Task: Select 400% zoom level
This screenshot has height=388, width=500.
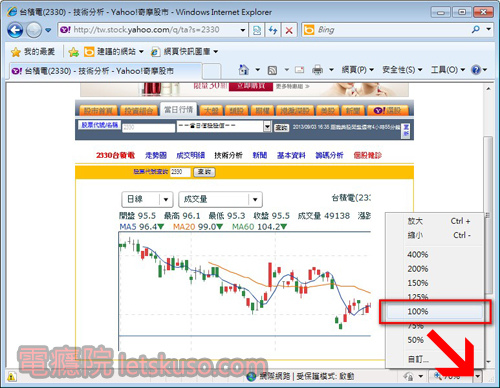Action: click(435, 254)
